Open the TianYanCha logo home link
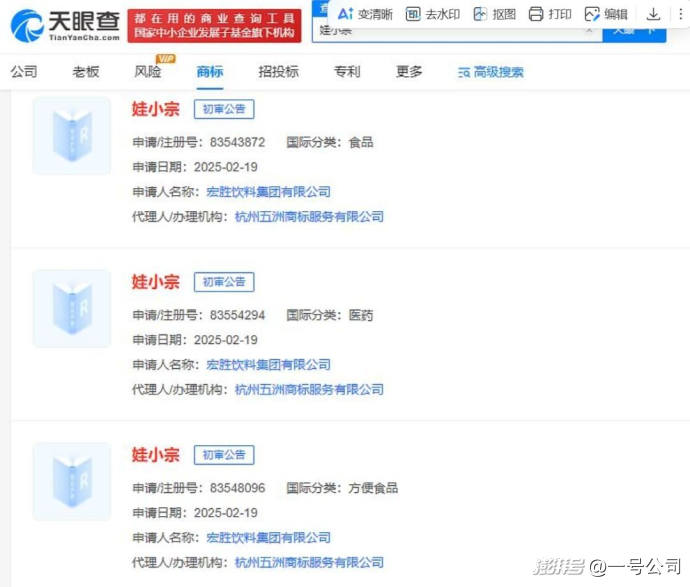The width and height of the screenshot is (690, 587). (x=65, y=26)
